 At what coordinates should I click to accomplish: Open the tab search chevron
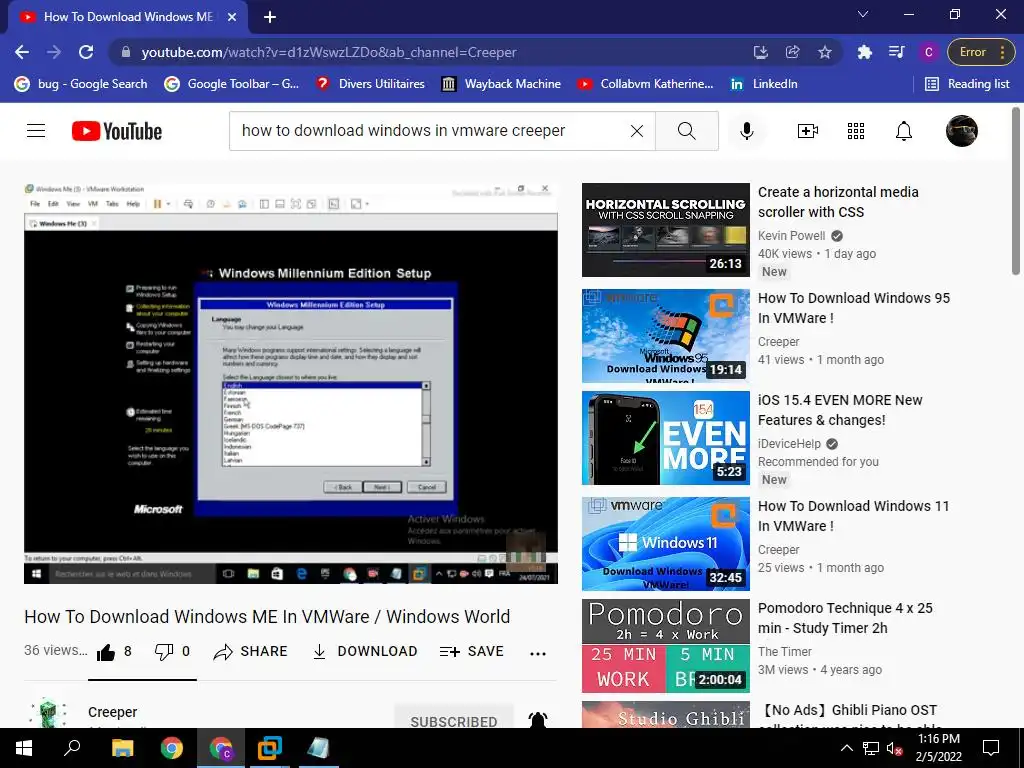coord(863,14)
